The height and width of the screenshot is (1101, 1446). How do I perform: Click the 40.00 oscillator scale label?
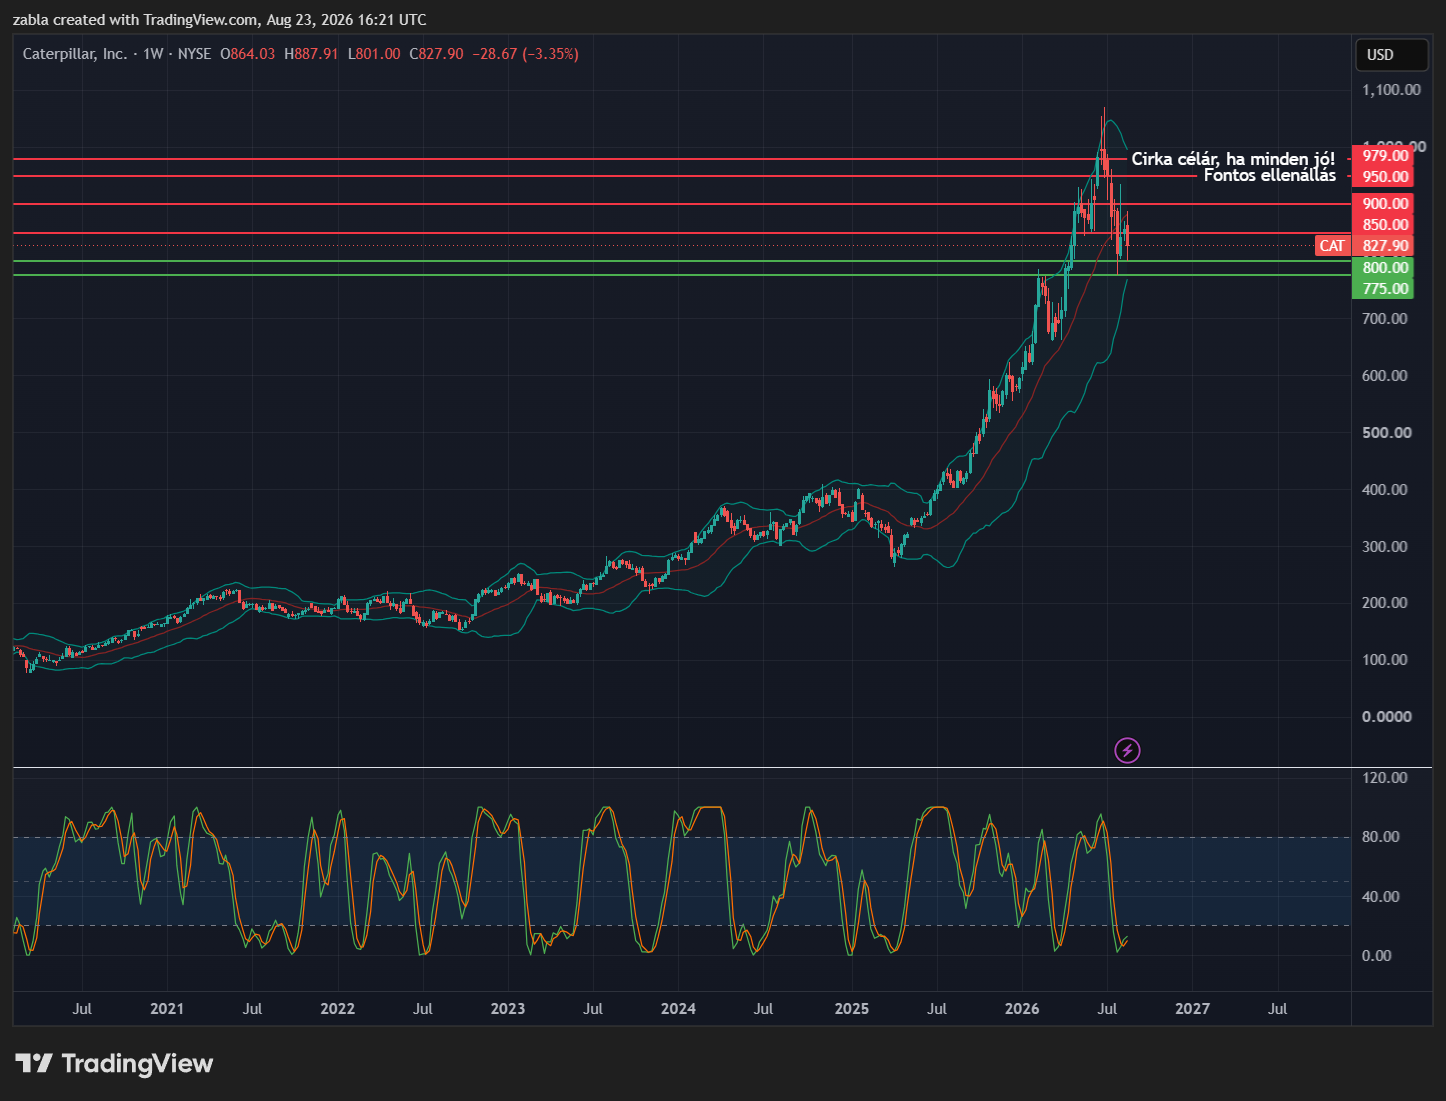point(1381,897)
